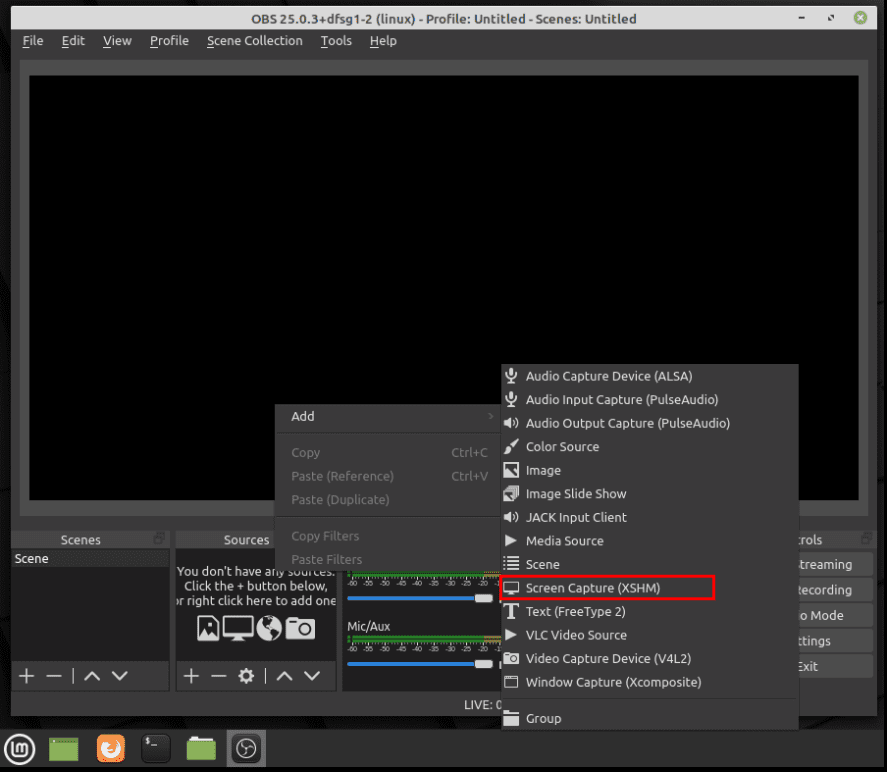This screenshot has height=772, width=887.
Task: Click the remove scene minus button
Action: coord(54,676)
